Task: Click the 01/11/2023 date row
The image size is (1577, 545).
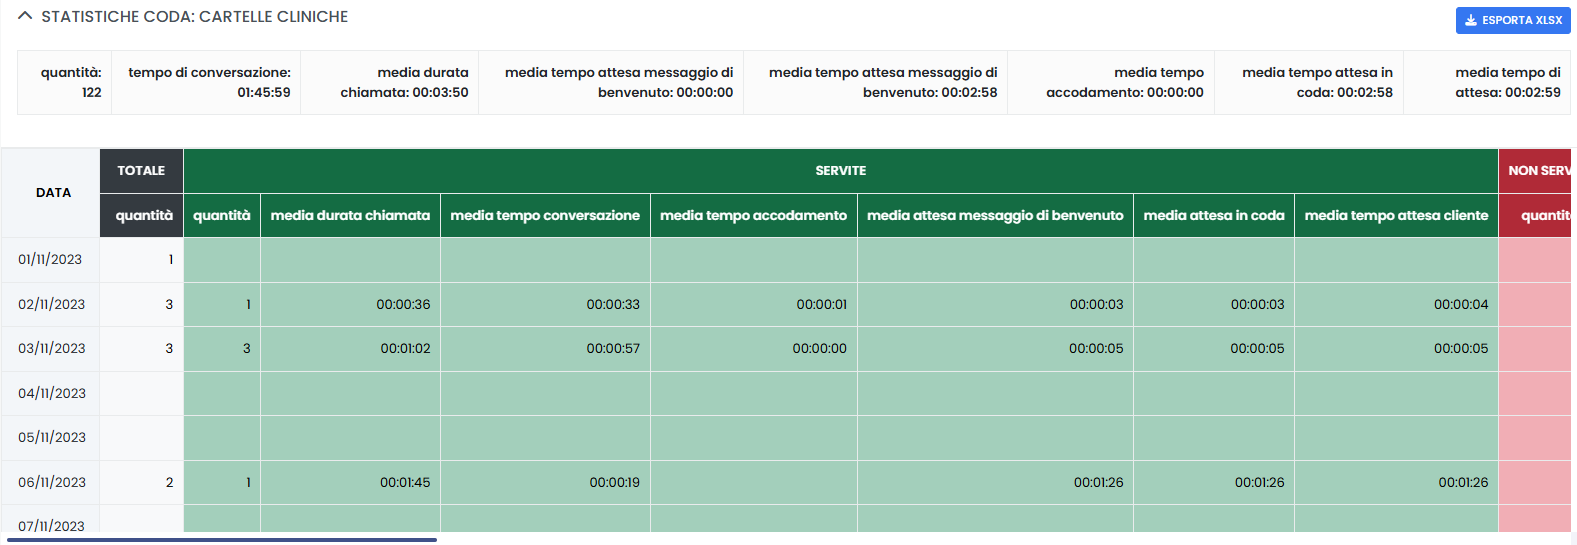Action: tap(50, 259)
